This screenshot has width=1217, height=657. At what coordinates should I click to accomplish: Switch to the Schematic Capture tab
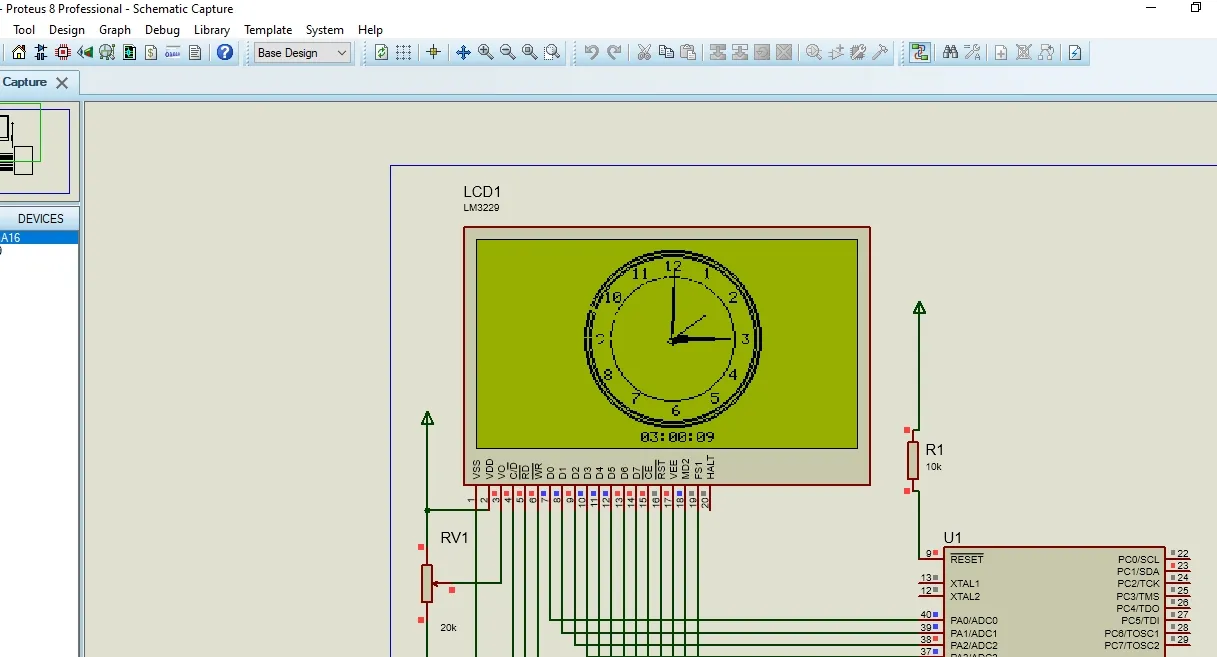click(24, 82)
